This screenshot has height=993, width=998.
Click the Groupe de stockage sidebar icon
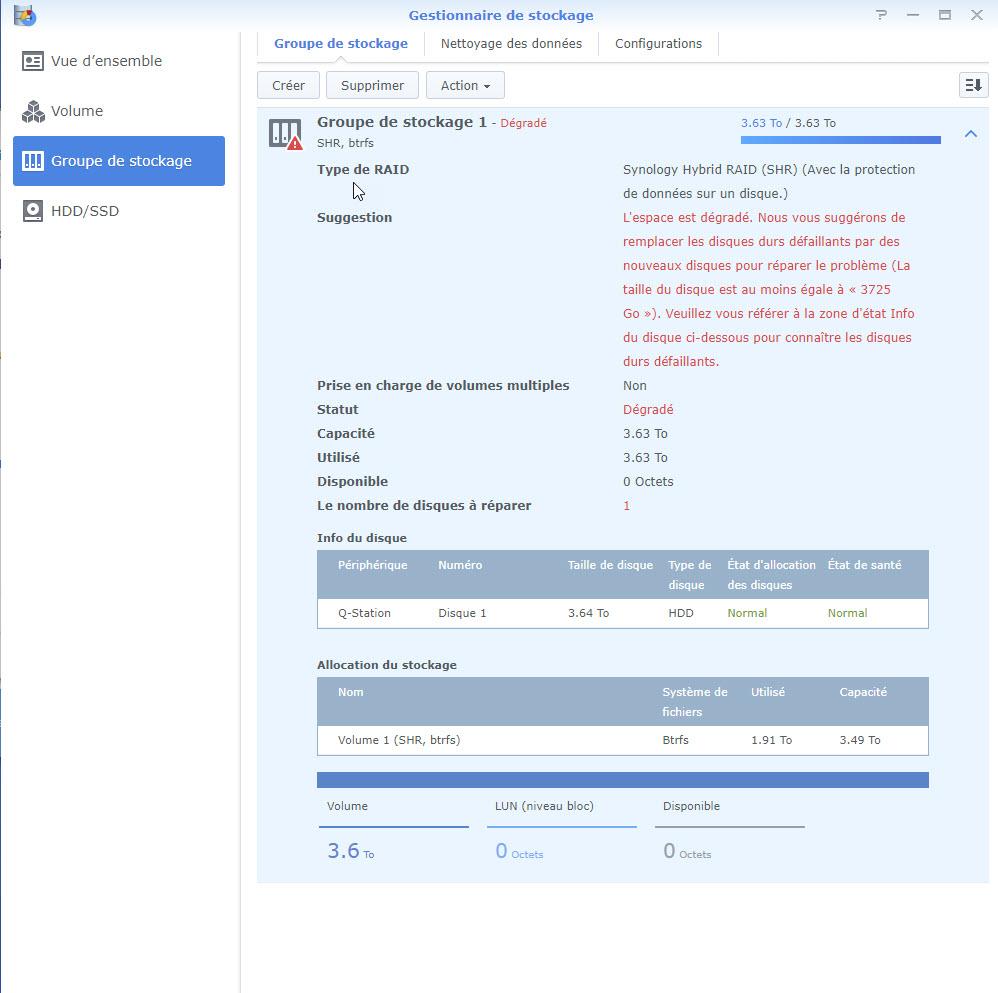pos(32,161)
